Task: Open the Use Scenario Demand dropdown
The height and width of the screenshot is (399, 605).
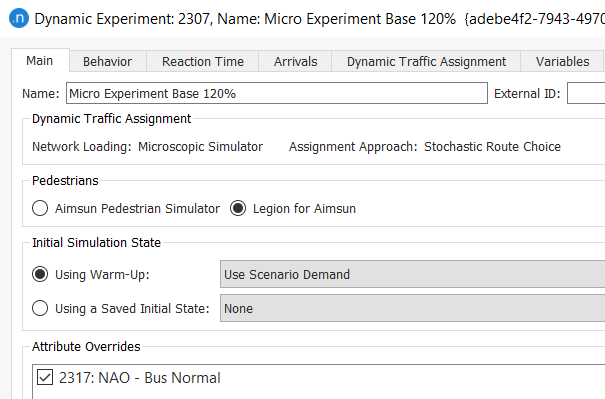Action: 412,274
